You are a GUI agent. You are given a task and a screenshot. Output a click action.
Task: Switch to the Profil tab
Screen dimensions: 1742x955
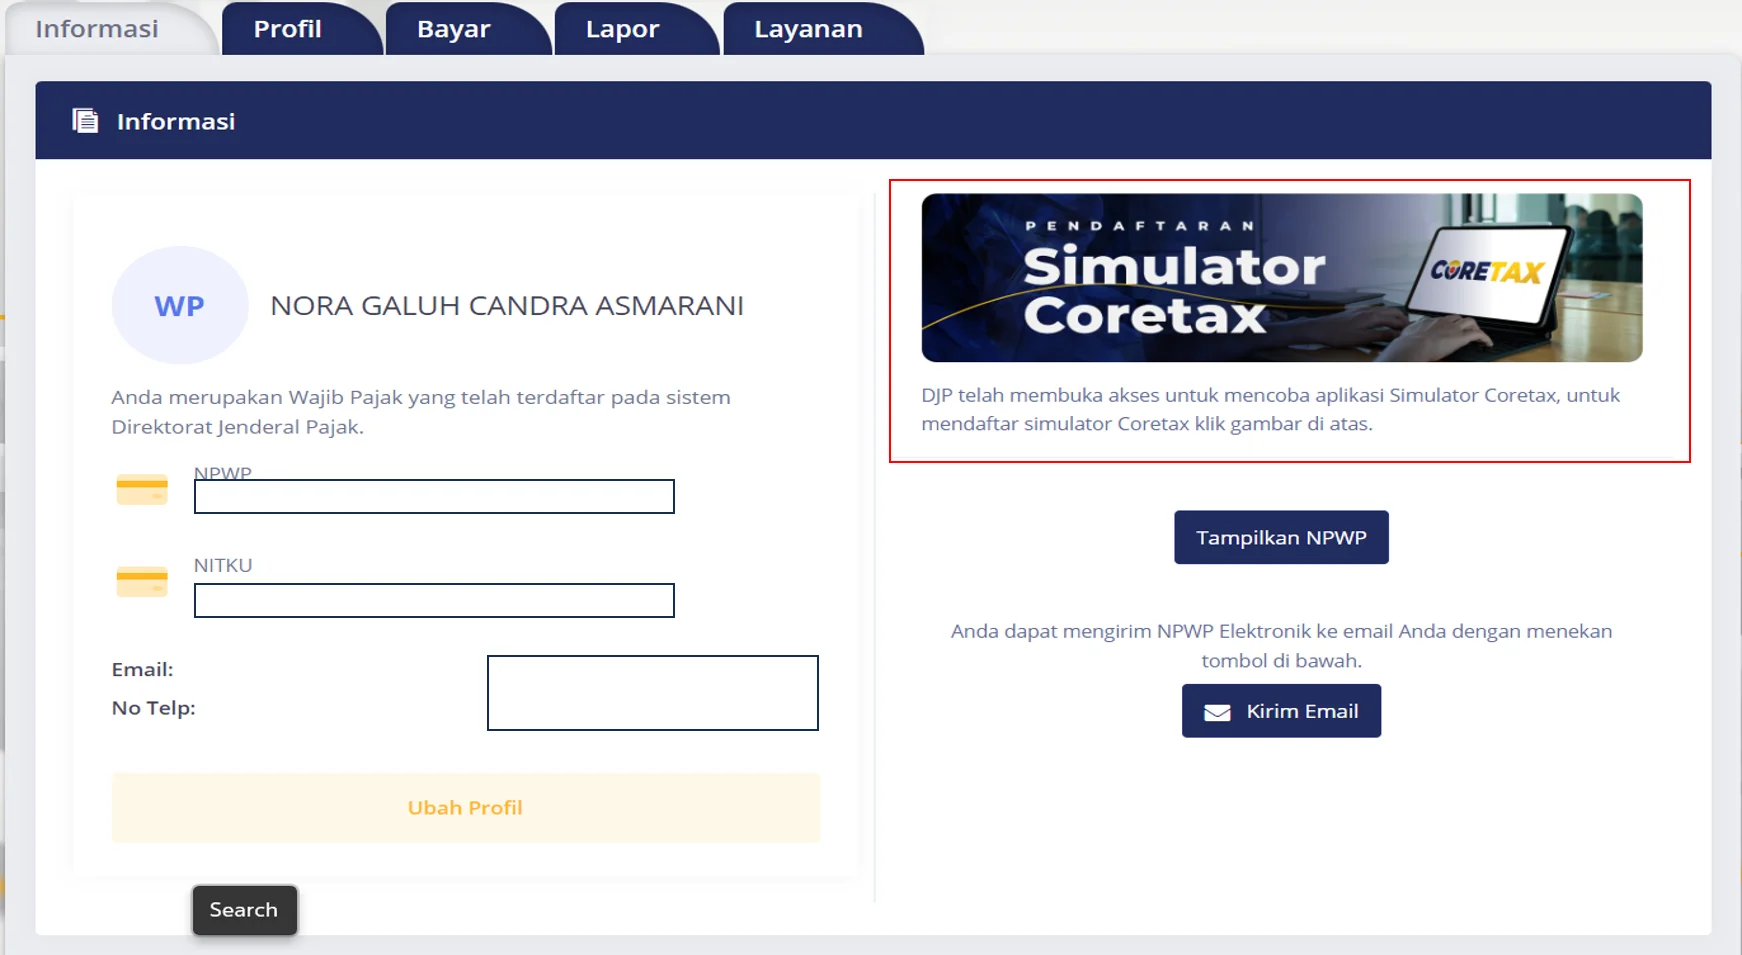pos(302,29)
